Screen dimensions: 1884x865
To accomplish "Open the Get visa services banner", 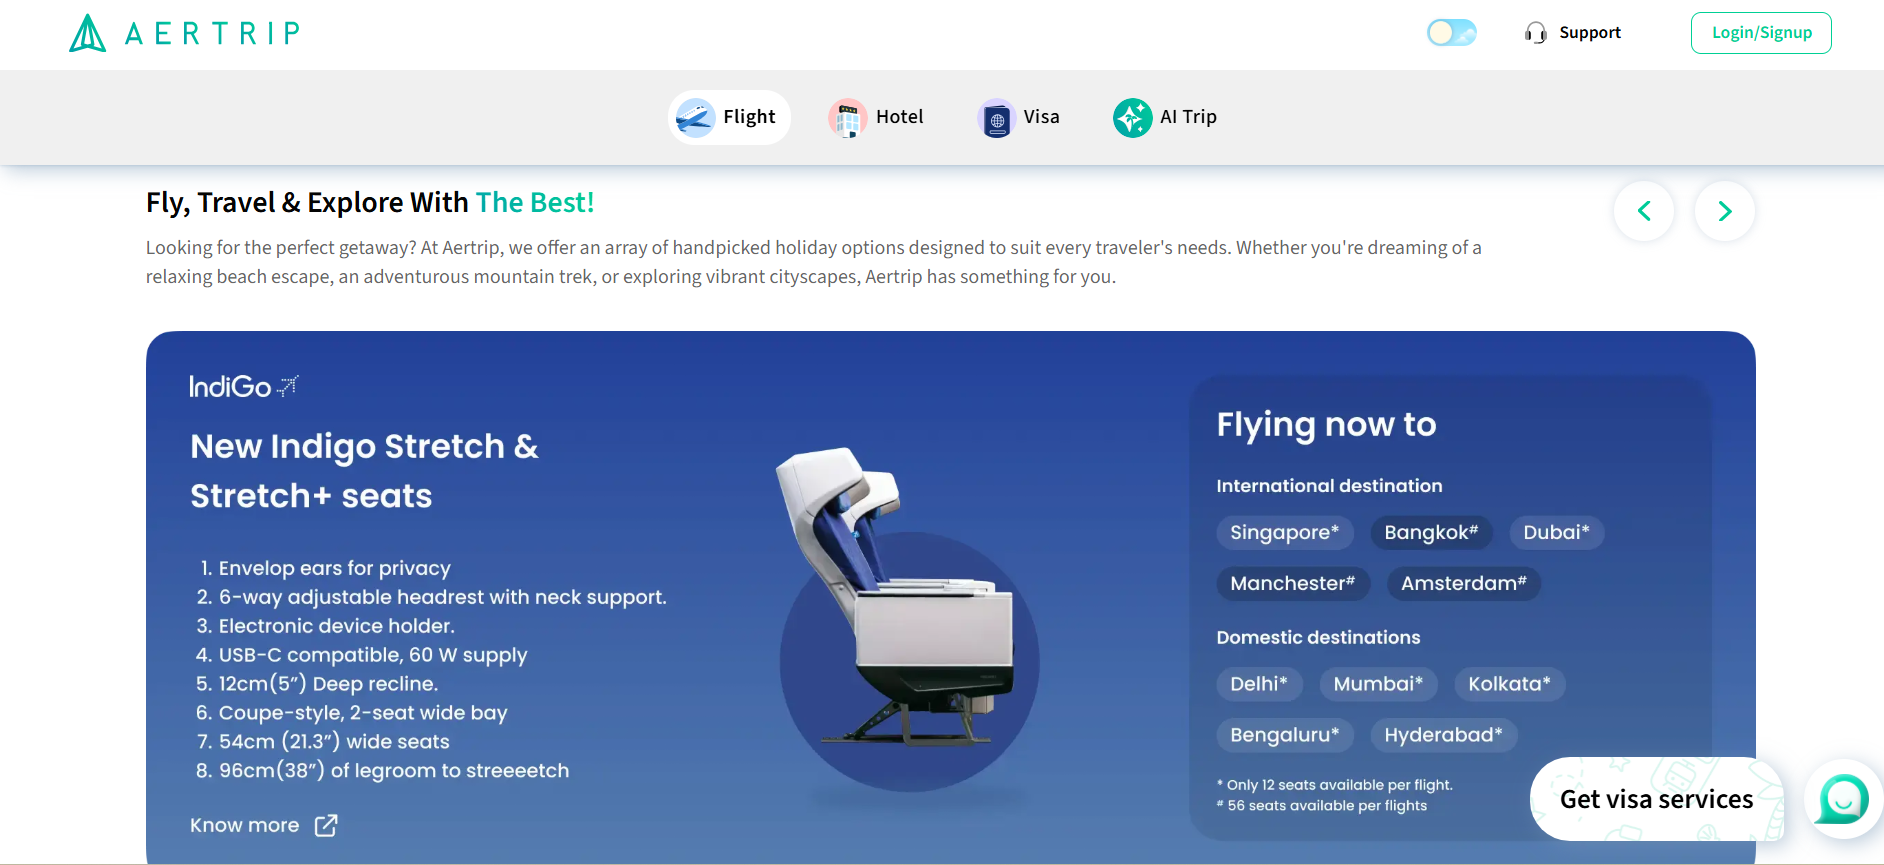I will [x=1656, y=799].
